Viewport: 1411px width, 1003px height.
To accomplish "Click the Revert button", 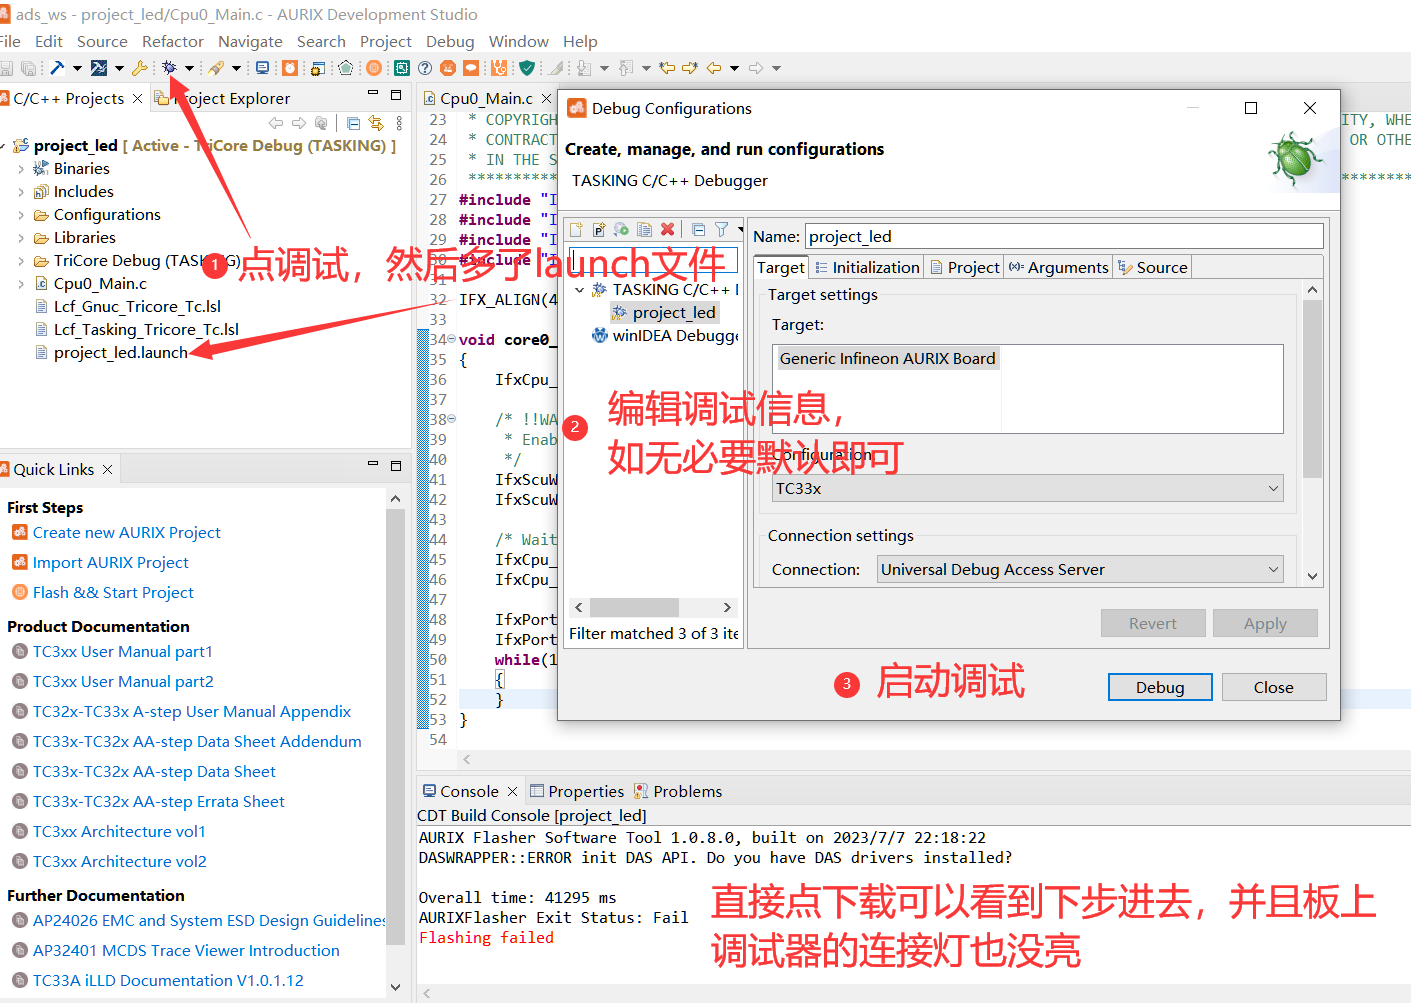I will [x=1153, y=624].
